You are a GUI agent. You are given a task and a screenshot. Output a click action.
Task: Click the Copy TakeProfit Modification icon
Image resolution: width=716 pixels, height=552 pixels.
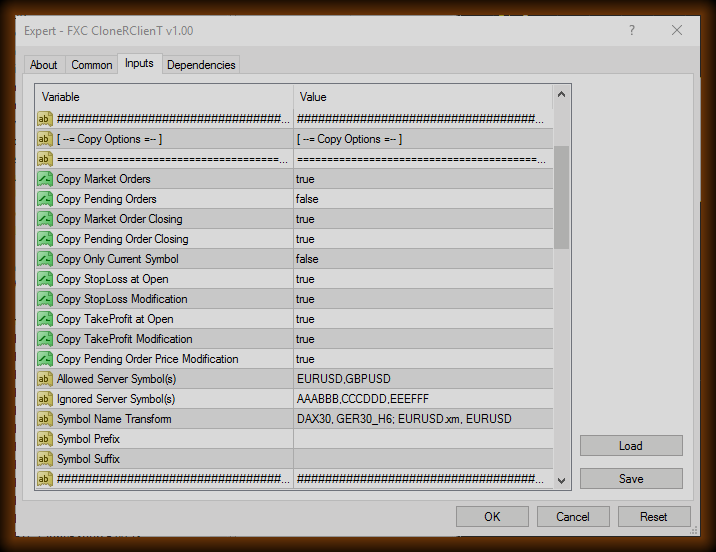coord(45,339)
